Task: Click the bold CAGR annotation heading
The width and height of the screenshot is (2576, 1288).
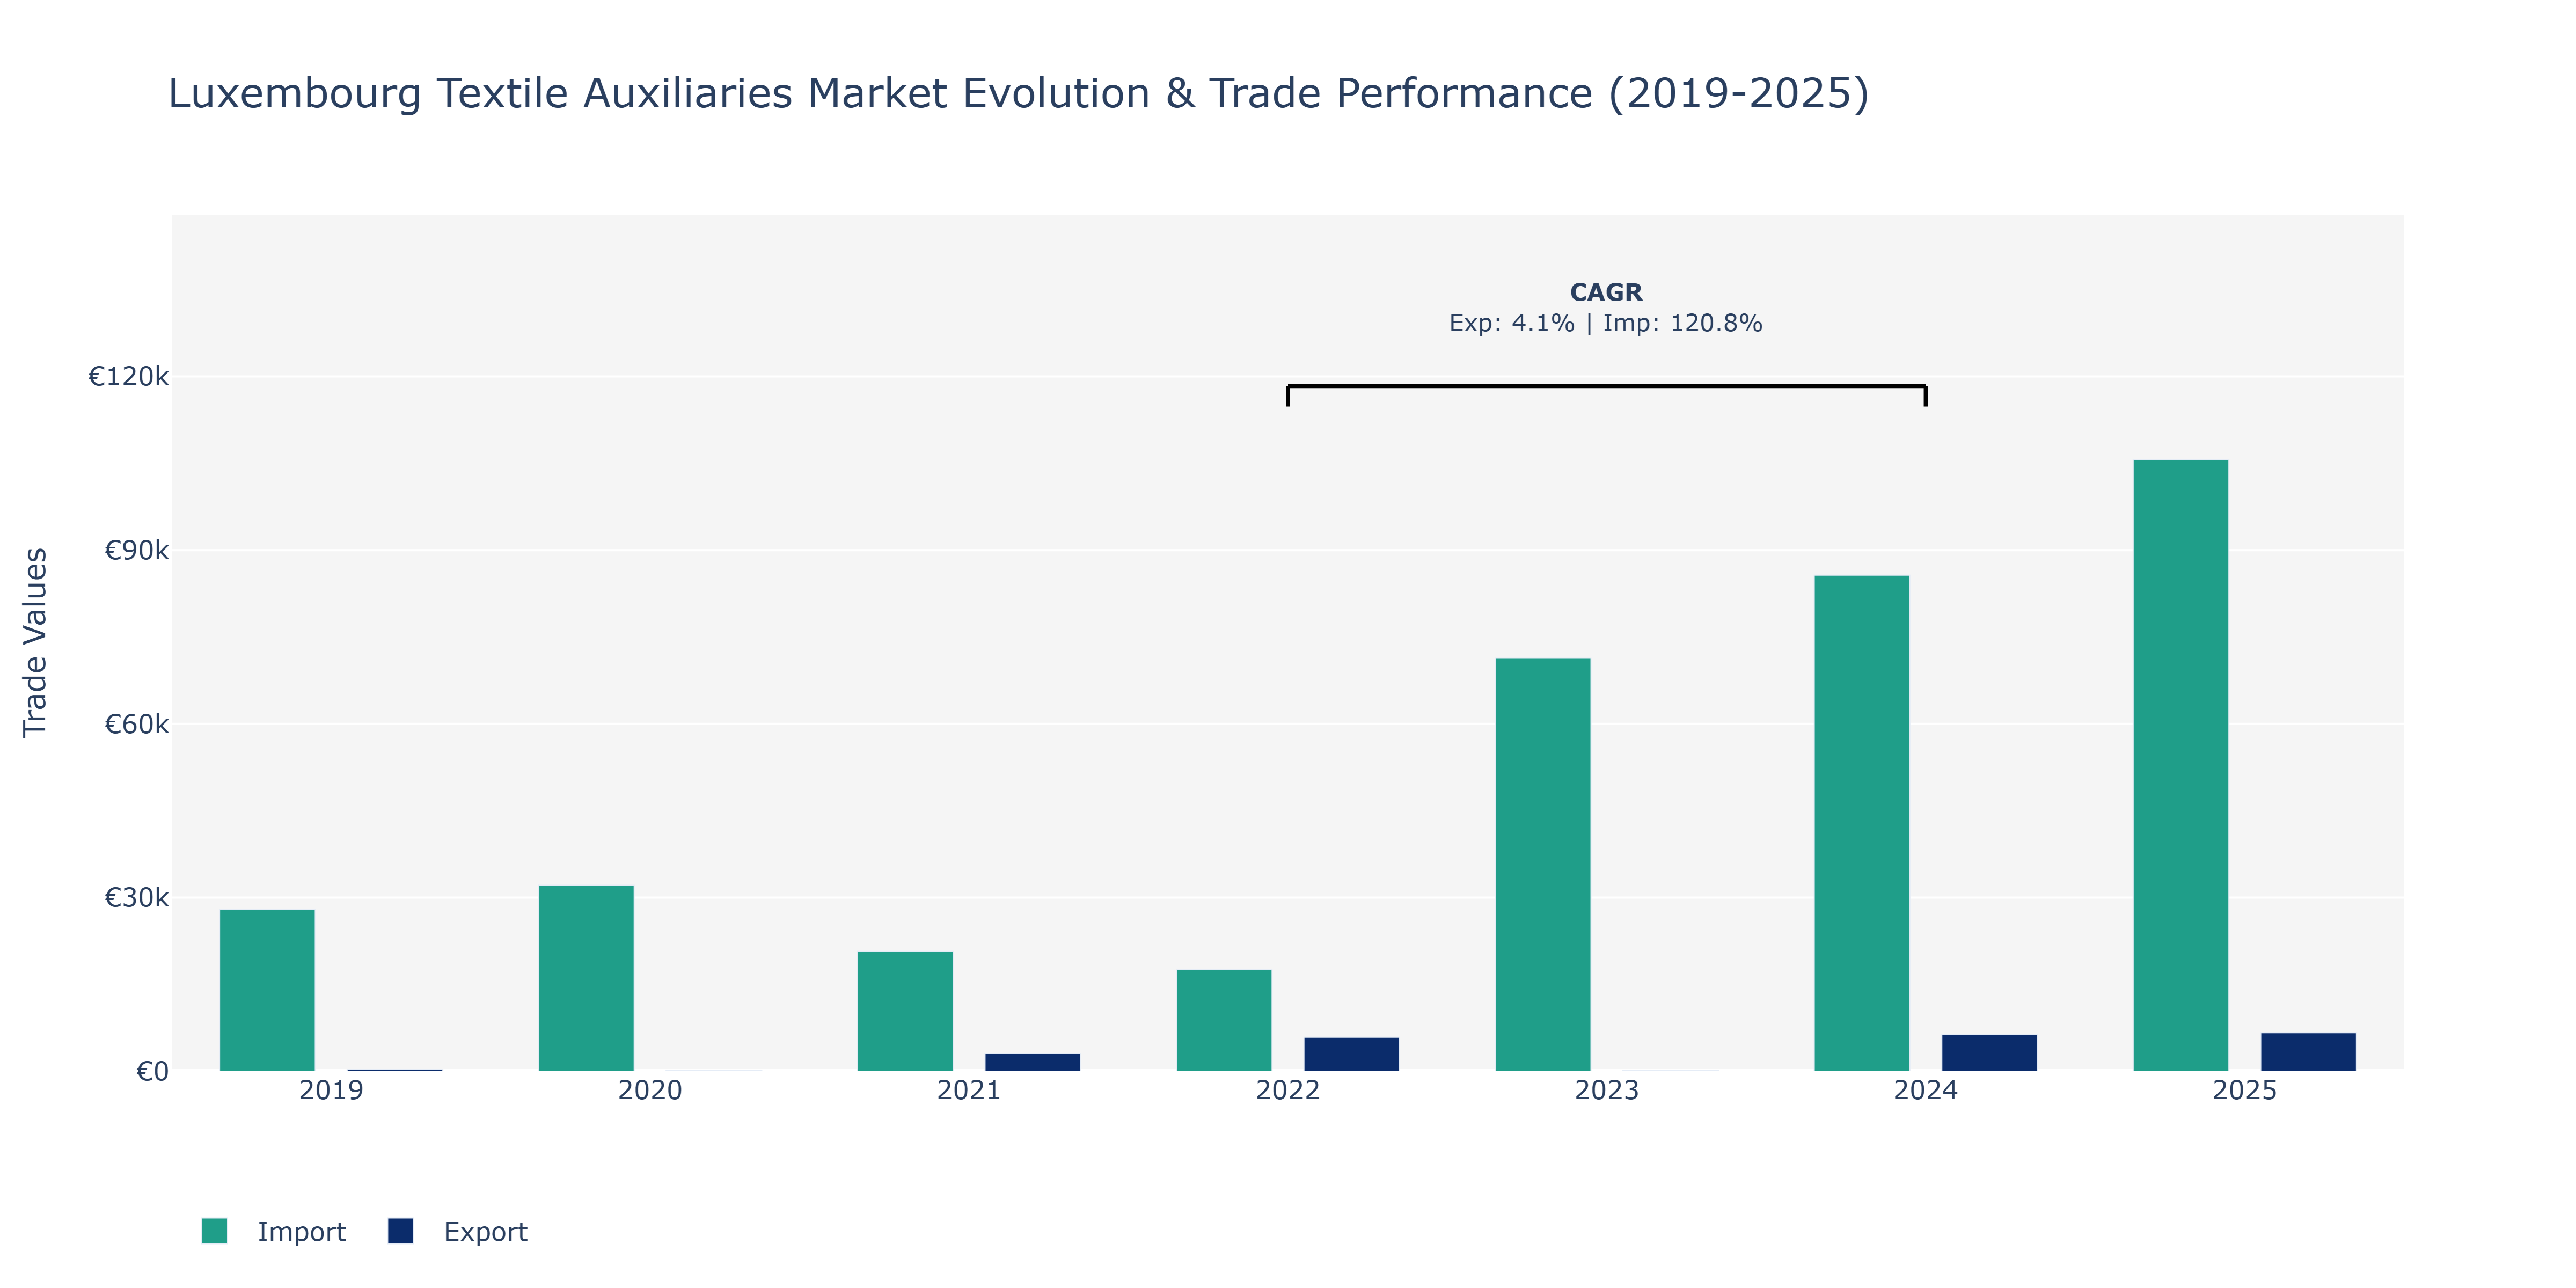Action: pyautogui.click(x=1606, y=292)
